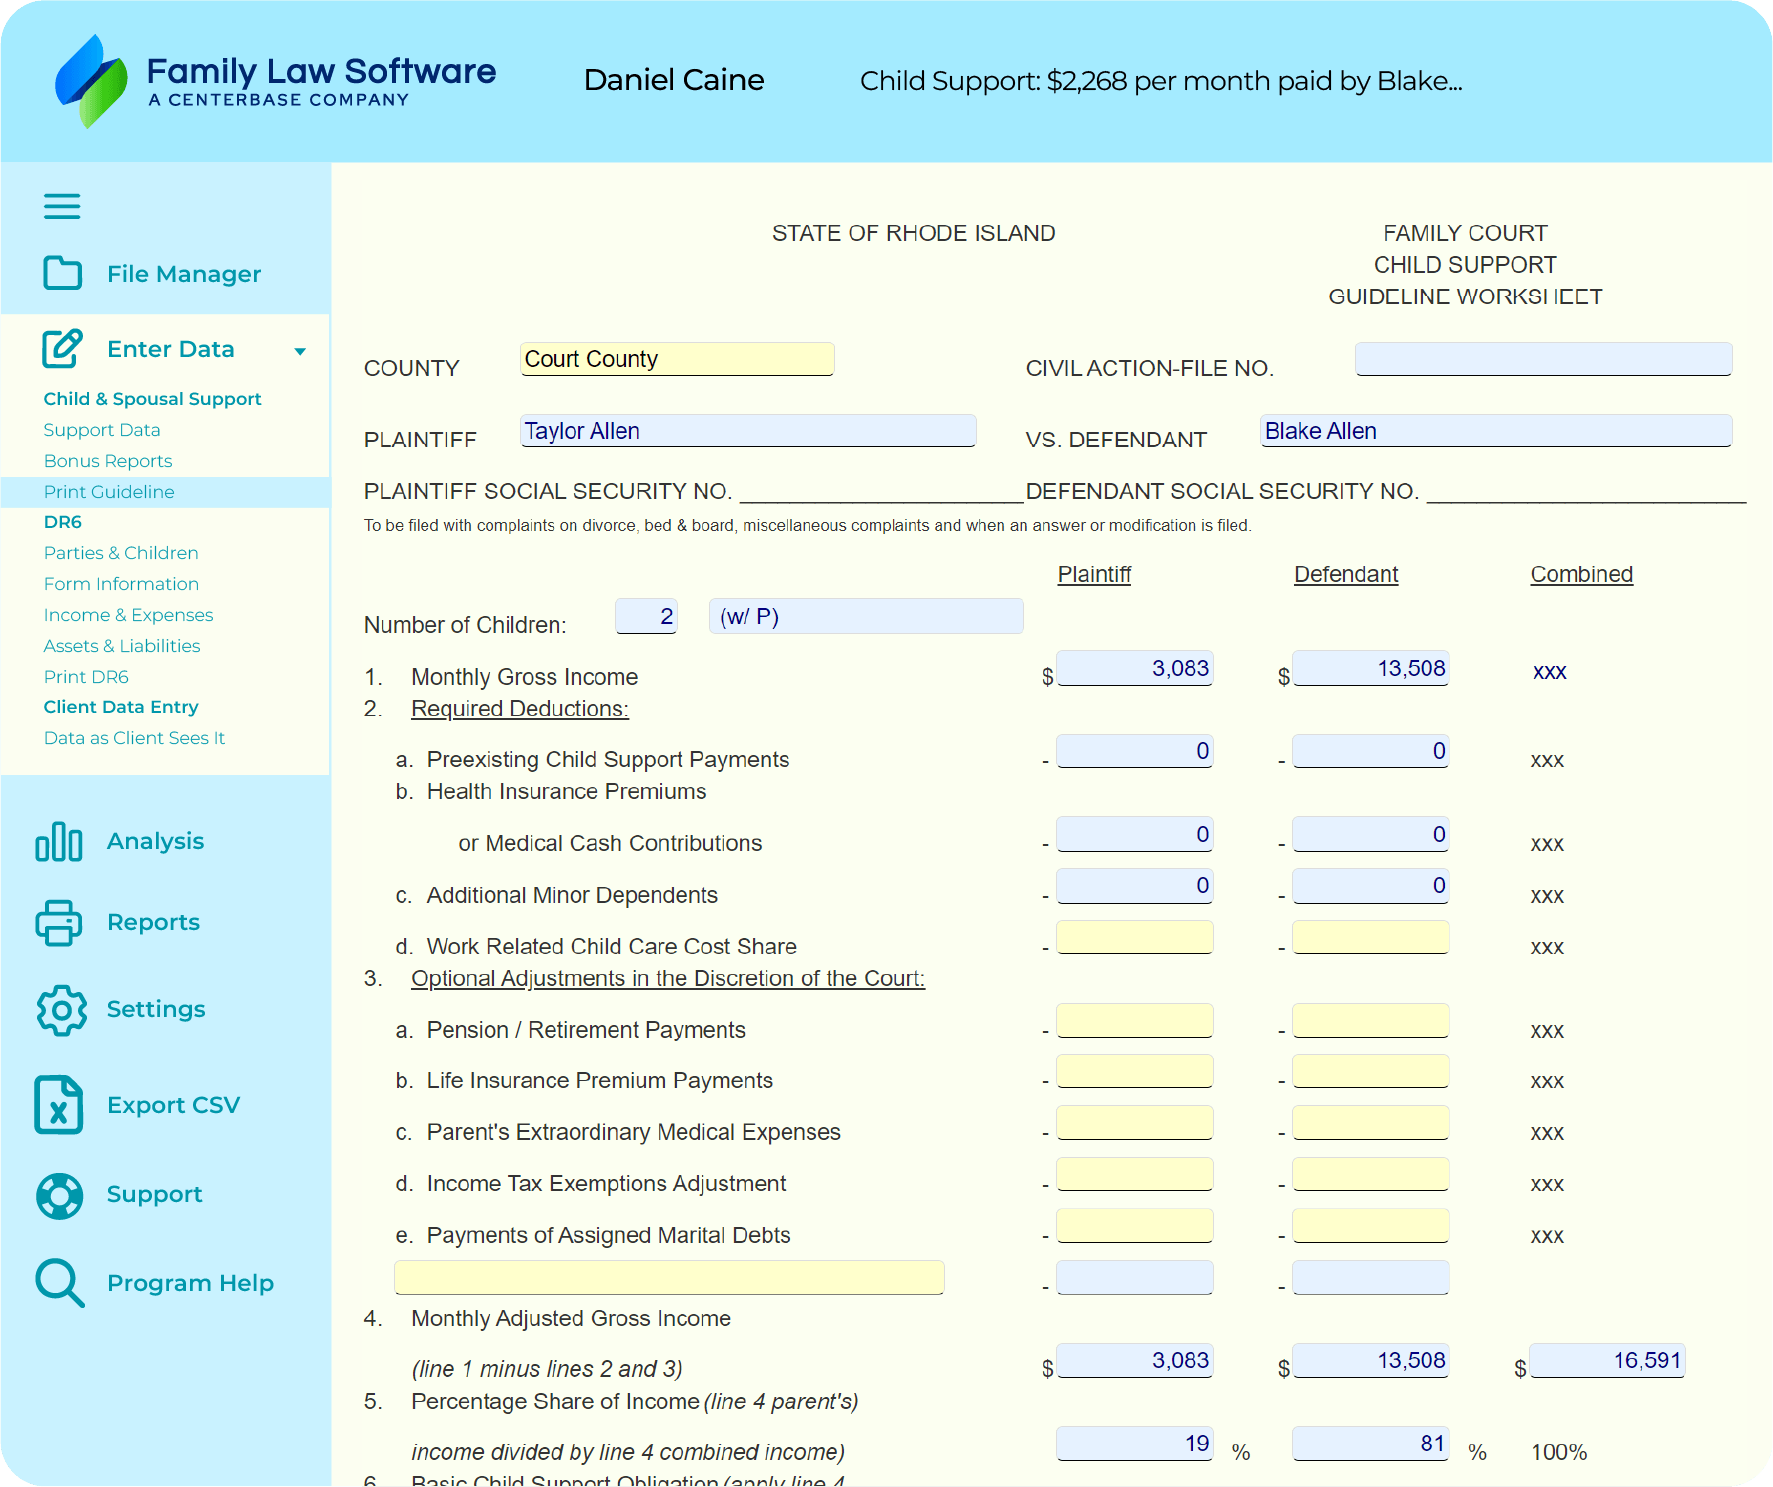Open Bonus Reports menu item

tap(108, 461)
